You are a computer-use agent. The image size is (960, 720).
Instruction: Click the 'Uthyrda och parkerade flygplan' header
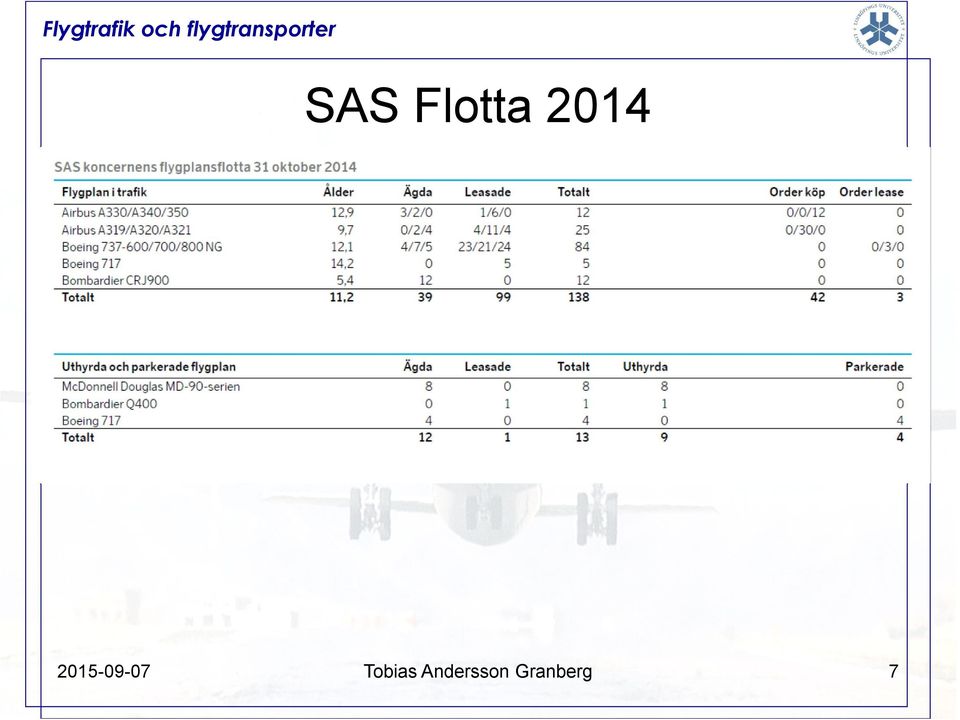click(x=149, y=367)
